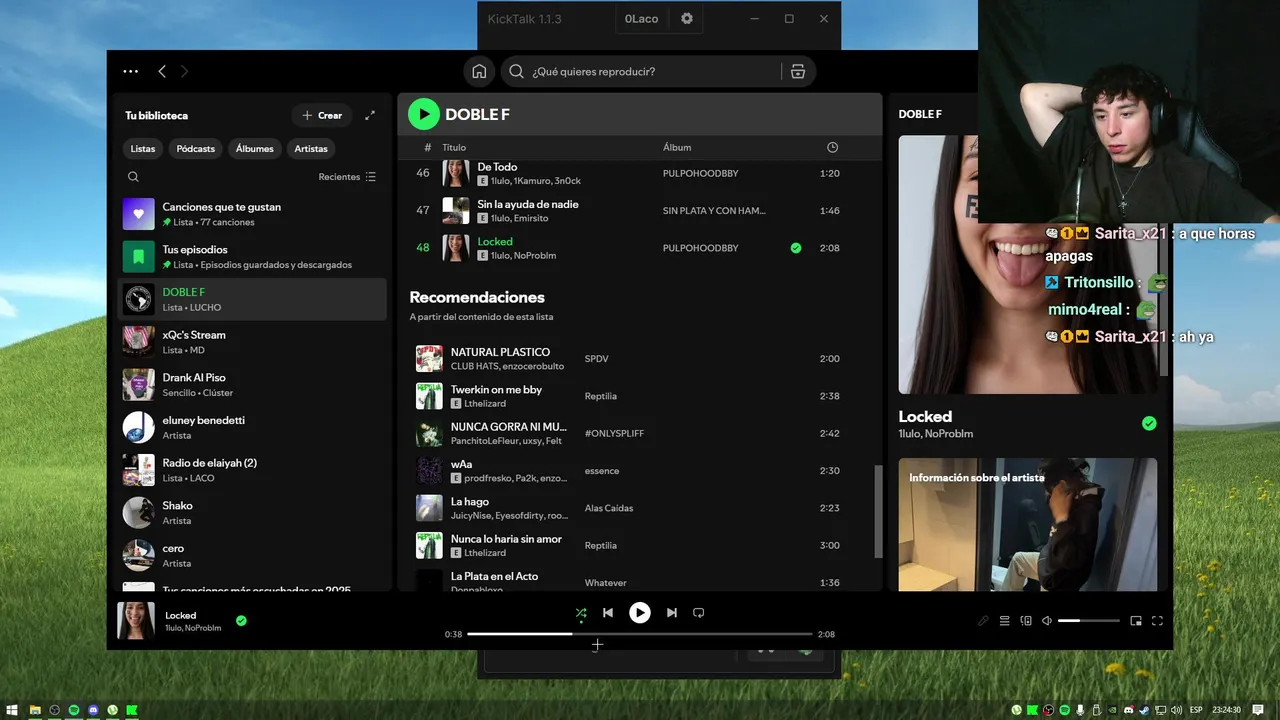
Task: Open the artist eluney benedetti
Action: [252, 428]
